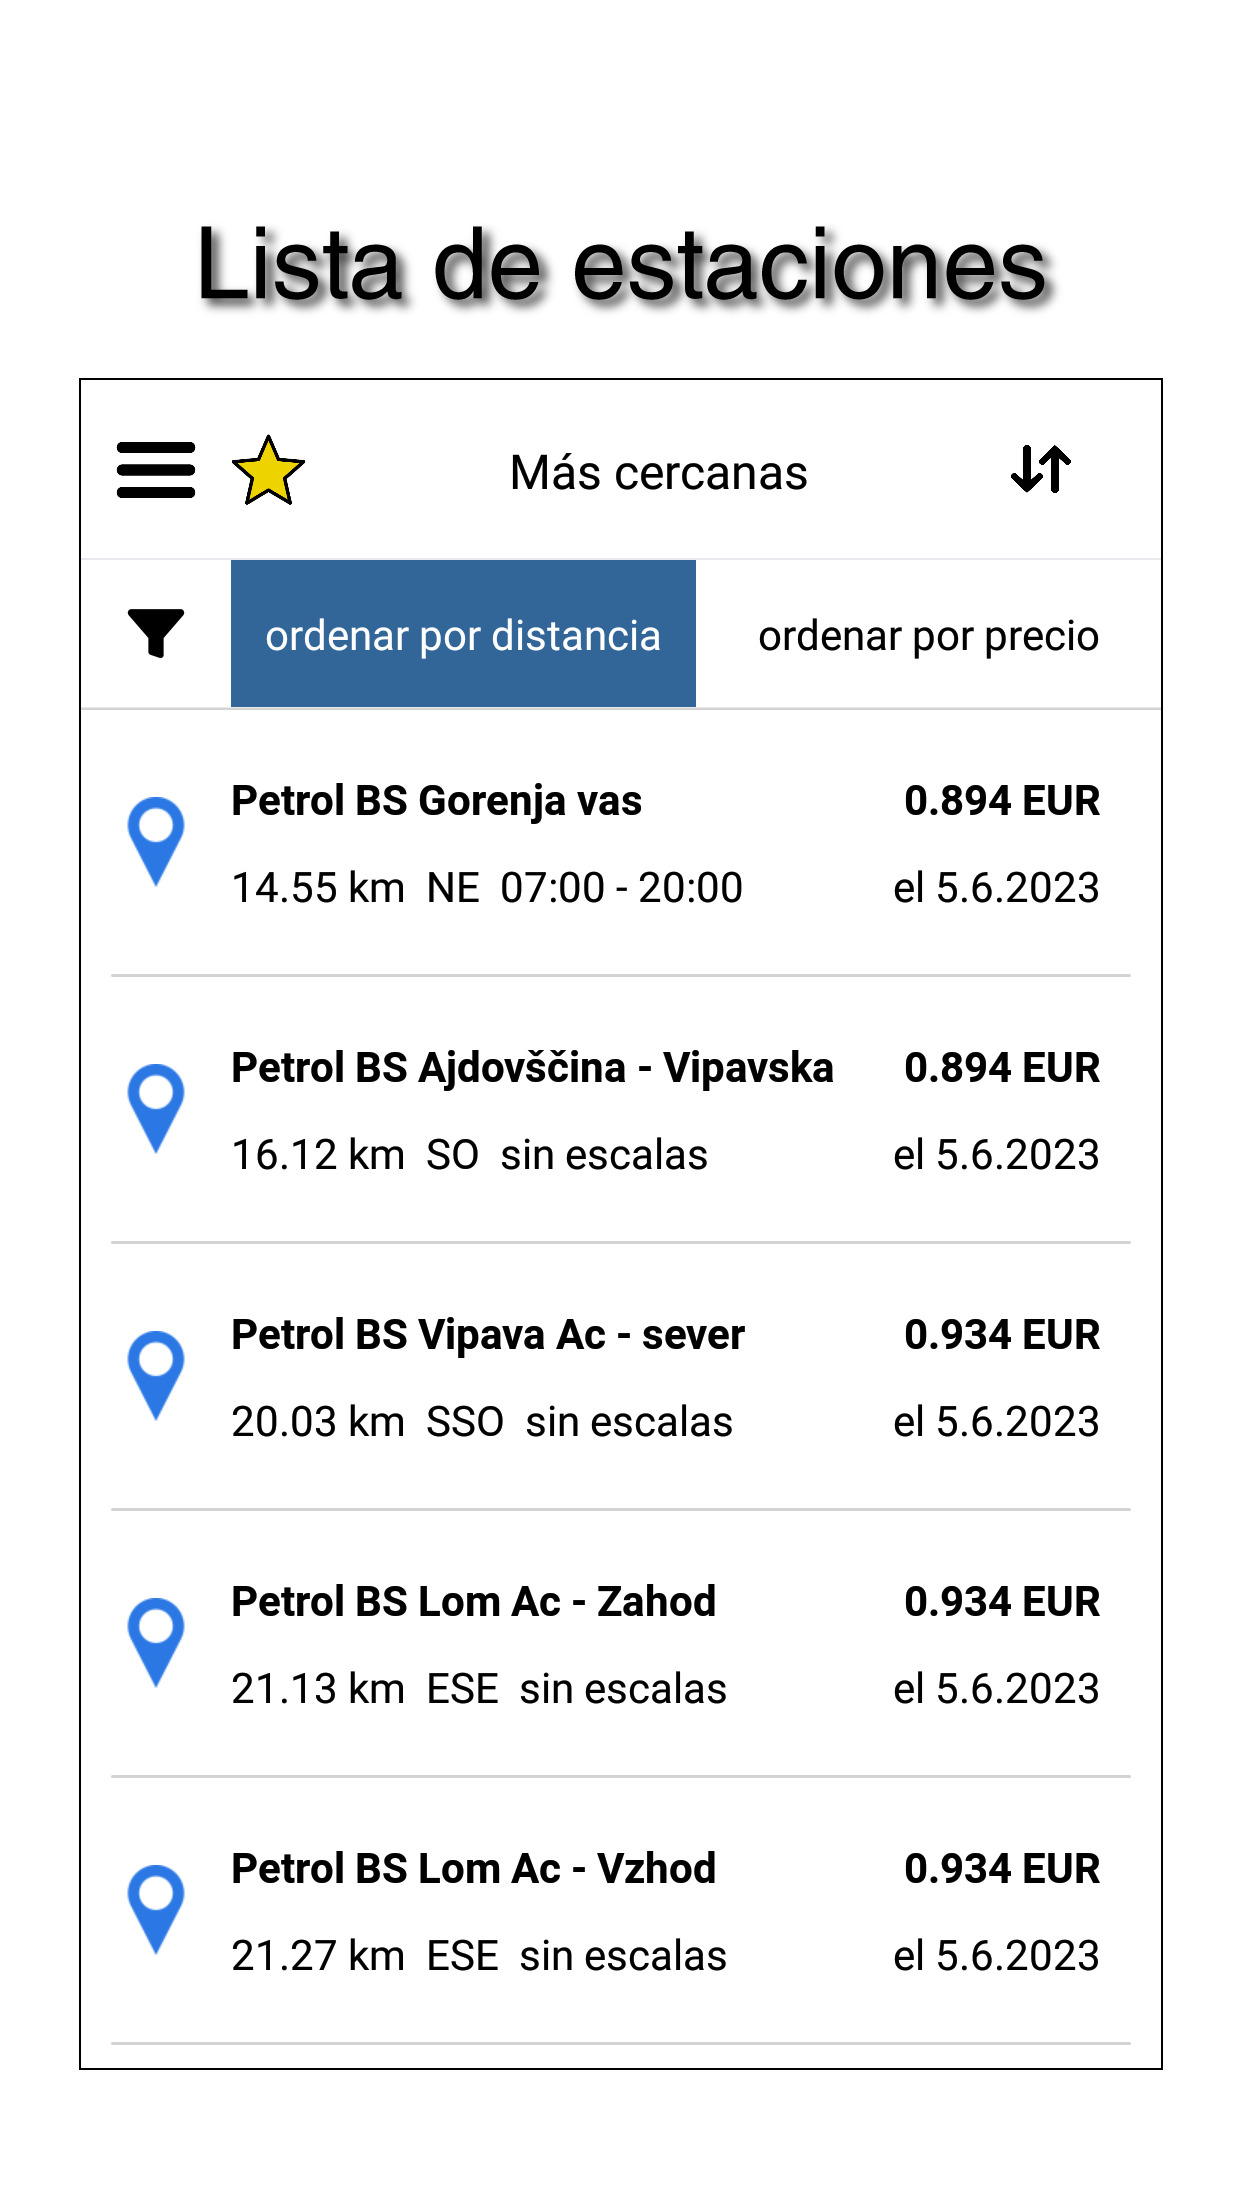
Task: Open Petrol BS Ajdovščina - Vipavska station
Action: [x=532, y=1068]
